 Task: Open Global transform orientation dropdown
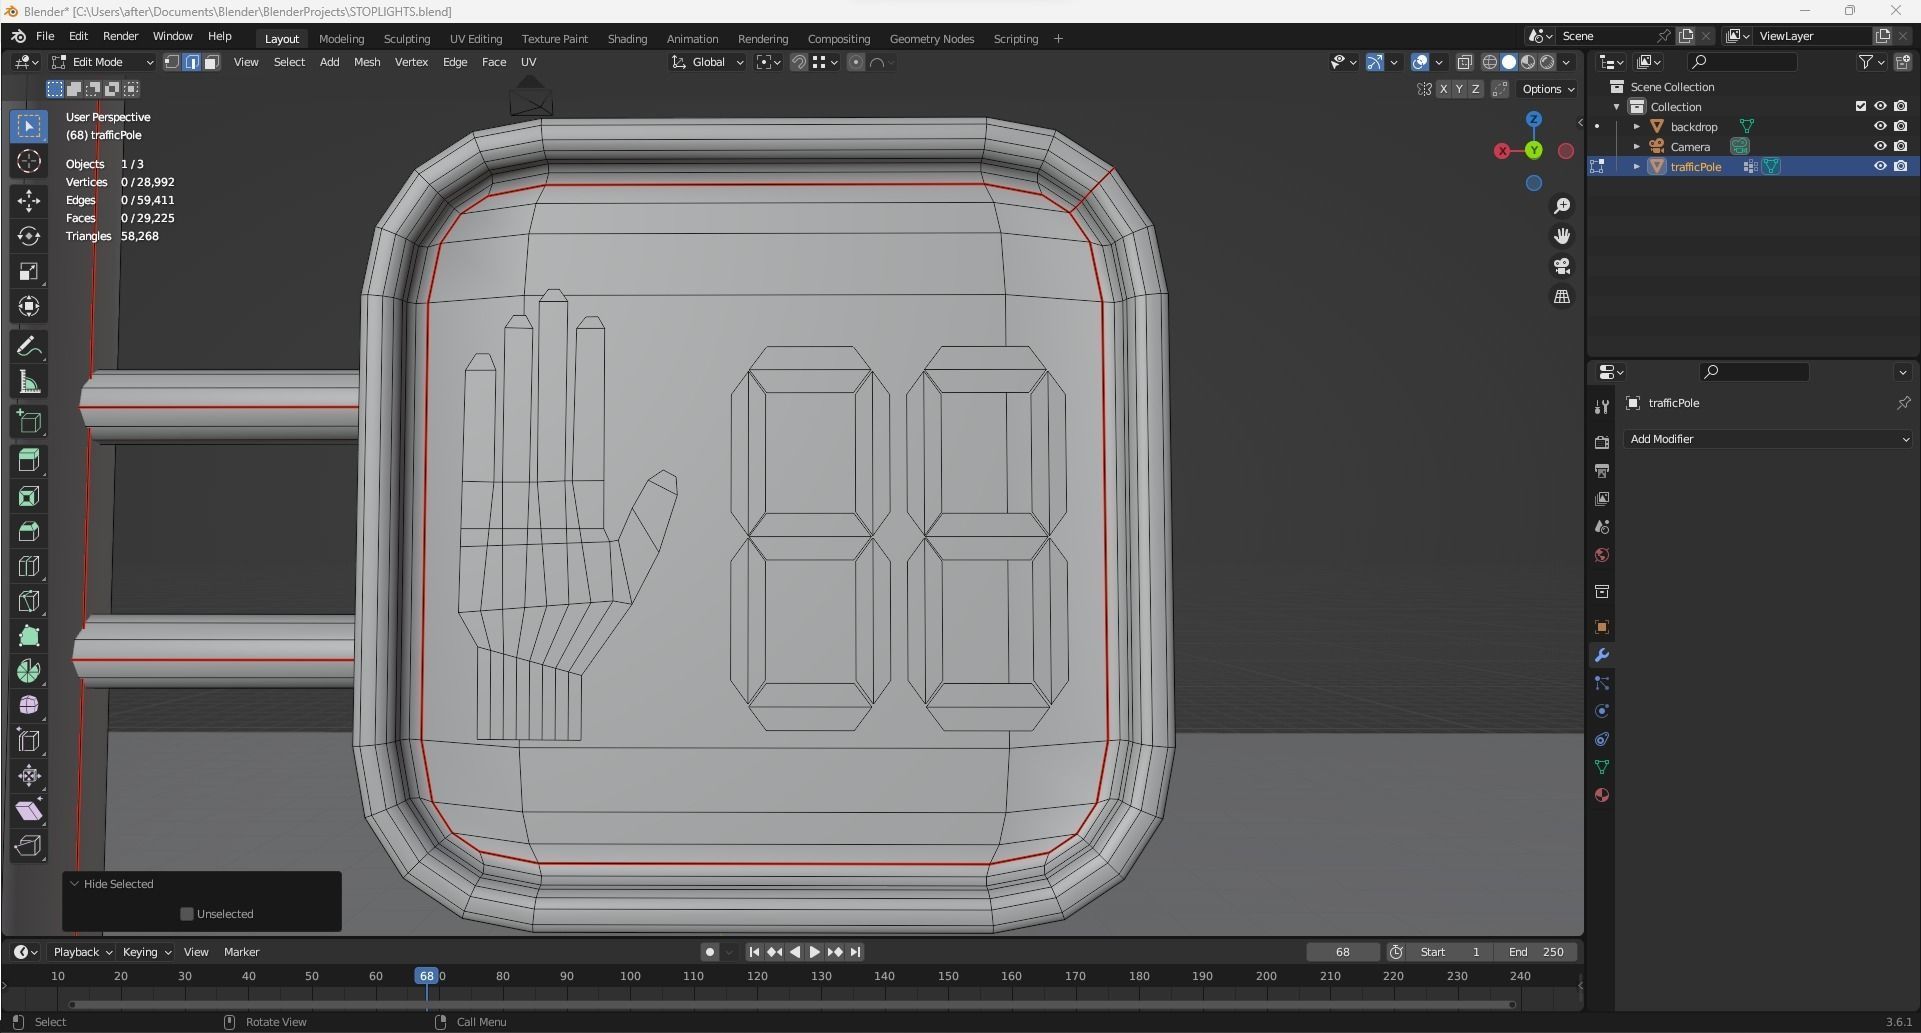[708, 62]
